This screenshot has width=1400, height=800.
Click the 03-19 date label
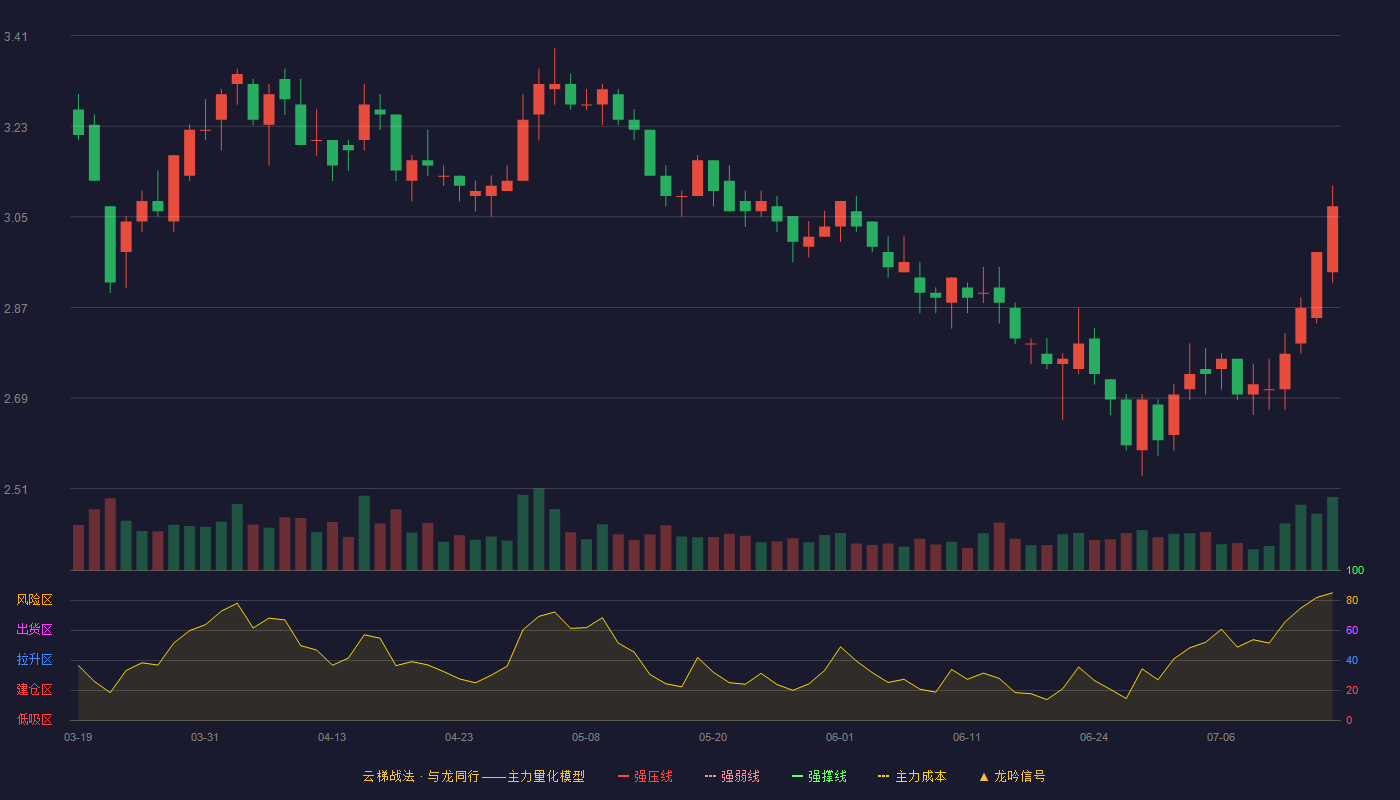pyautogui.click(x=78, y=737)
